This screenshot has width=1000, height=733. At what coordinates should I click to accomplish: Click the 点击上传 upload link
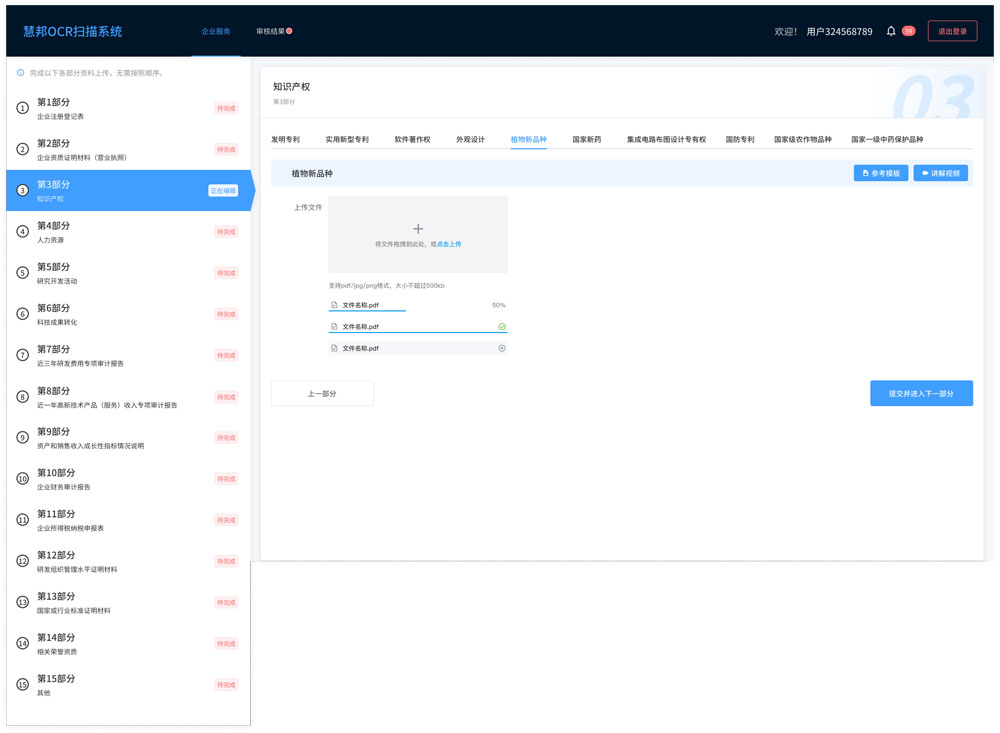[x=448, y=244]
